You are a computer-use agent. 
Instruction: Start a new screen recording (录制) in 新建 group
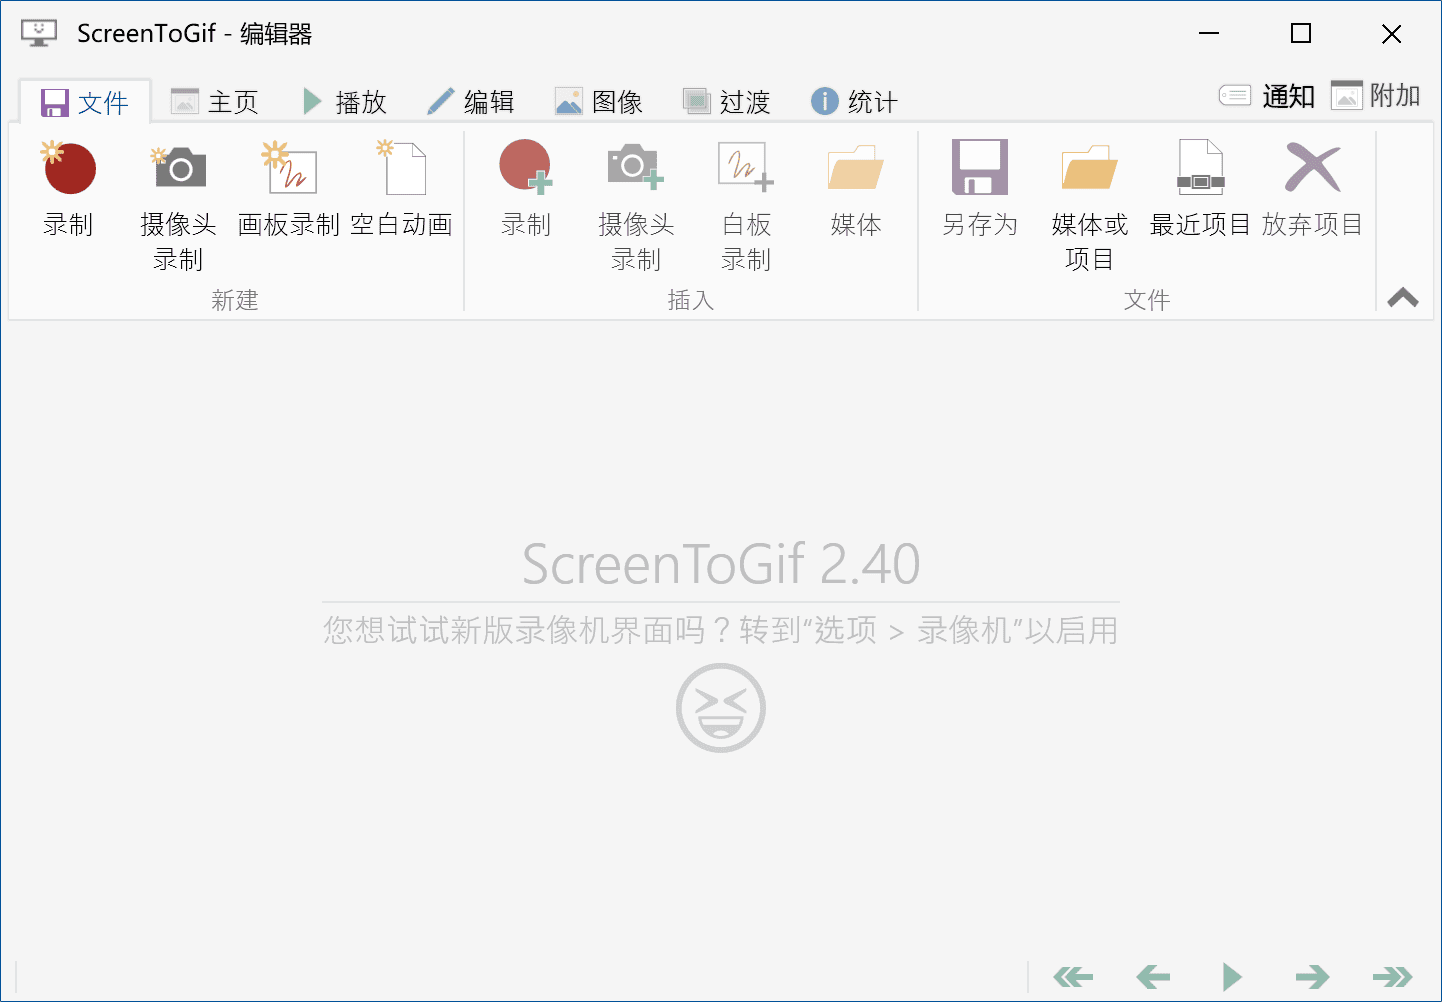tap(68, 190)
